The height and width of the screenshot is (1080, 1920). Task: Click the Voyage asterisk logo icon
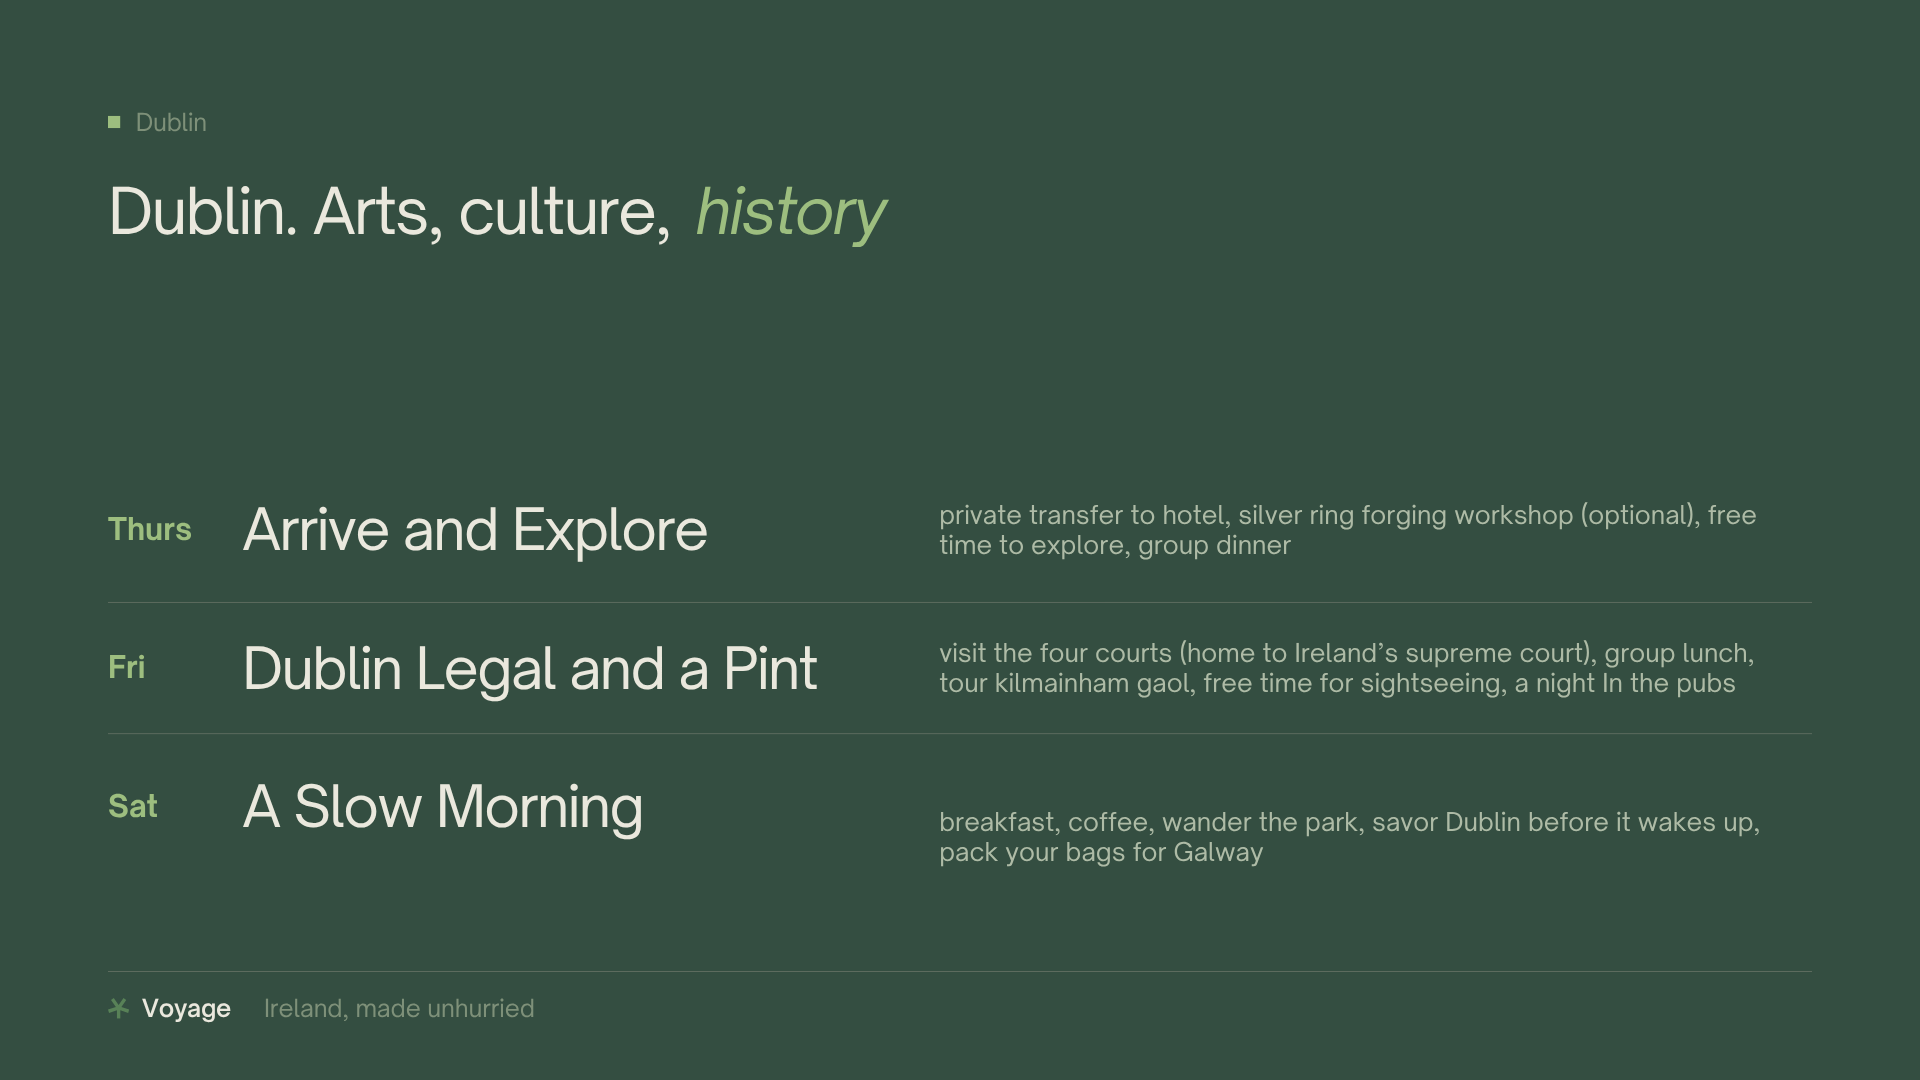tap(118, 1008)
